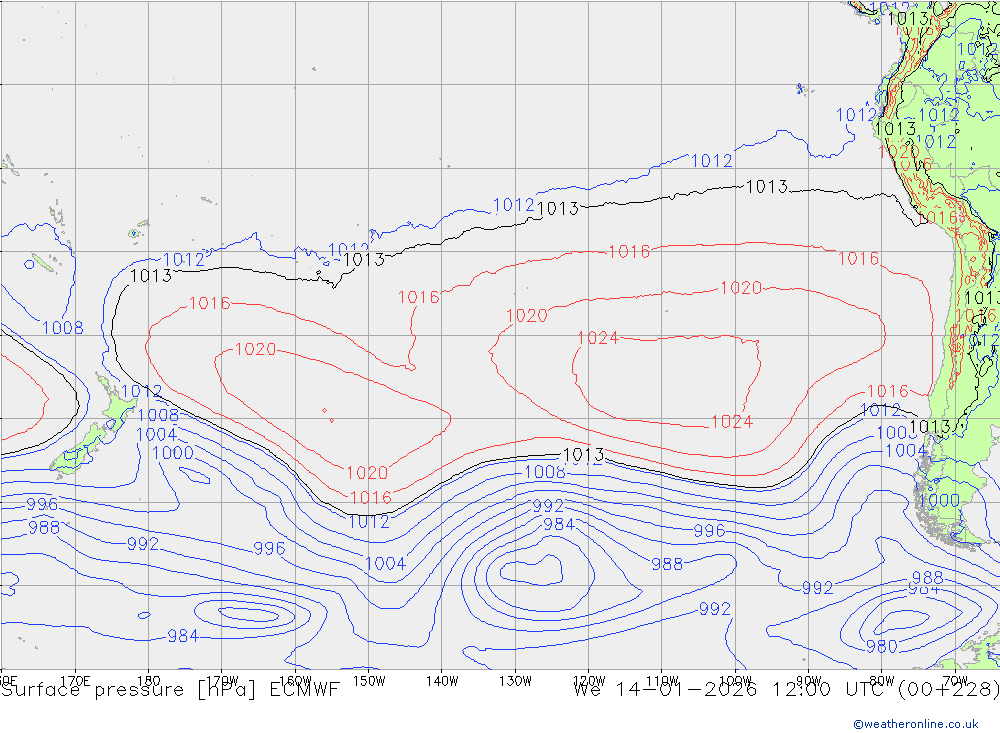Screen dimensions: 1000x733
Task: Click the 1024 label beside the 1020 label
Action: coord(598,338)
